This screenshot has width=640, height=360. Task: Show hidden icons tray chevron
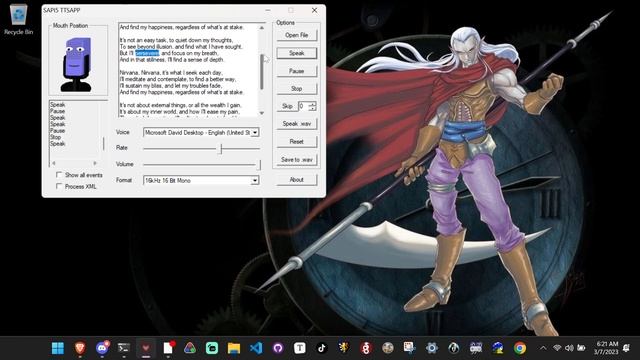click(x=543, y=348)
